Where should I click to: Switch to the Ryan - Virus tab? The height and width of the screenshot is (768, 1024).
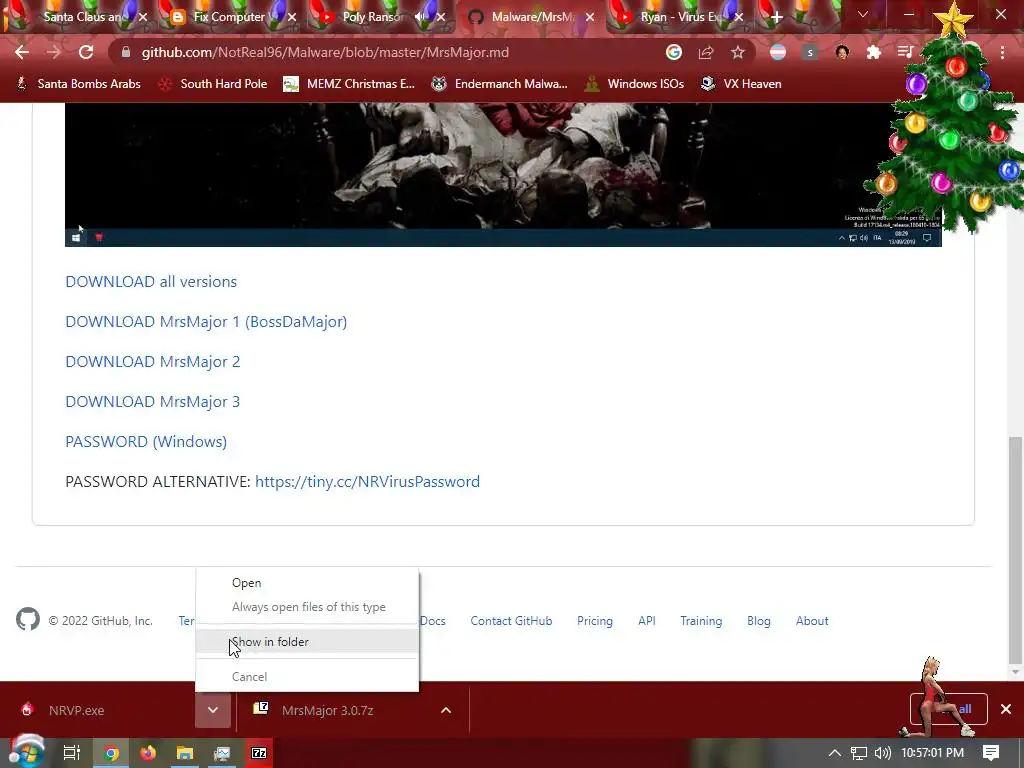[x=679, y=17]
